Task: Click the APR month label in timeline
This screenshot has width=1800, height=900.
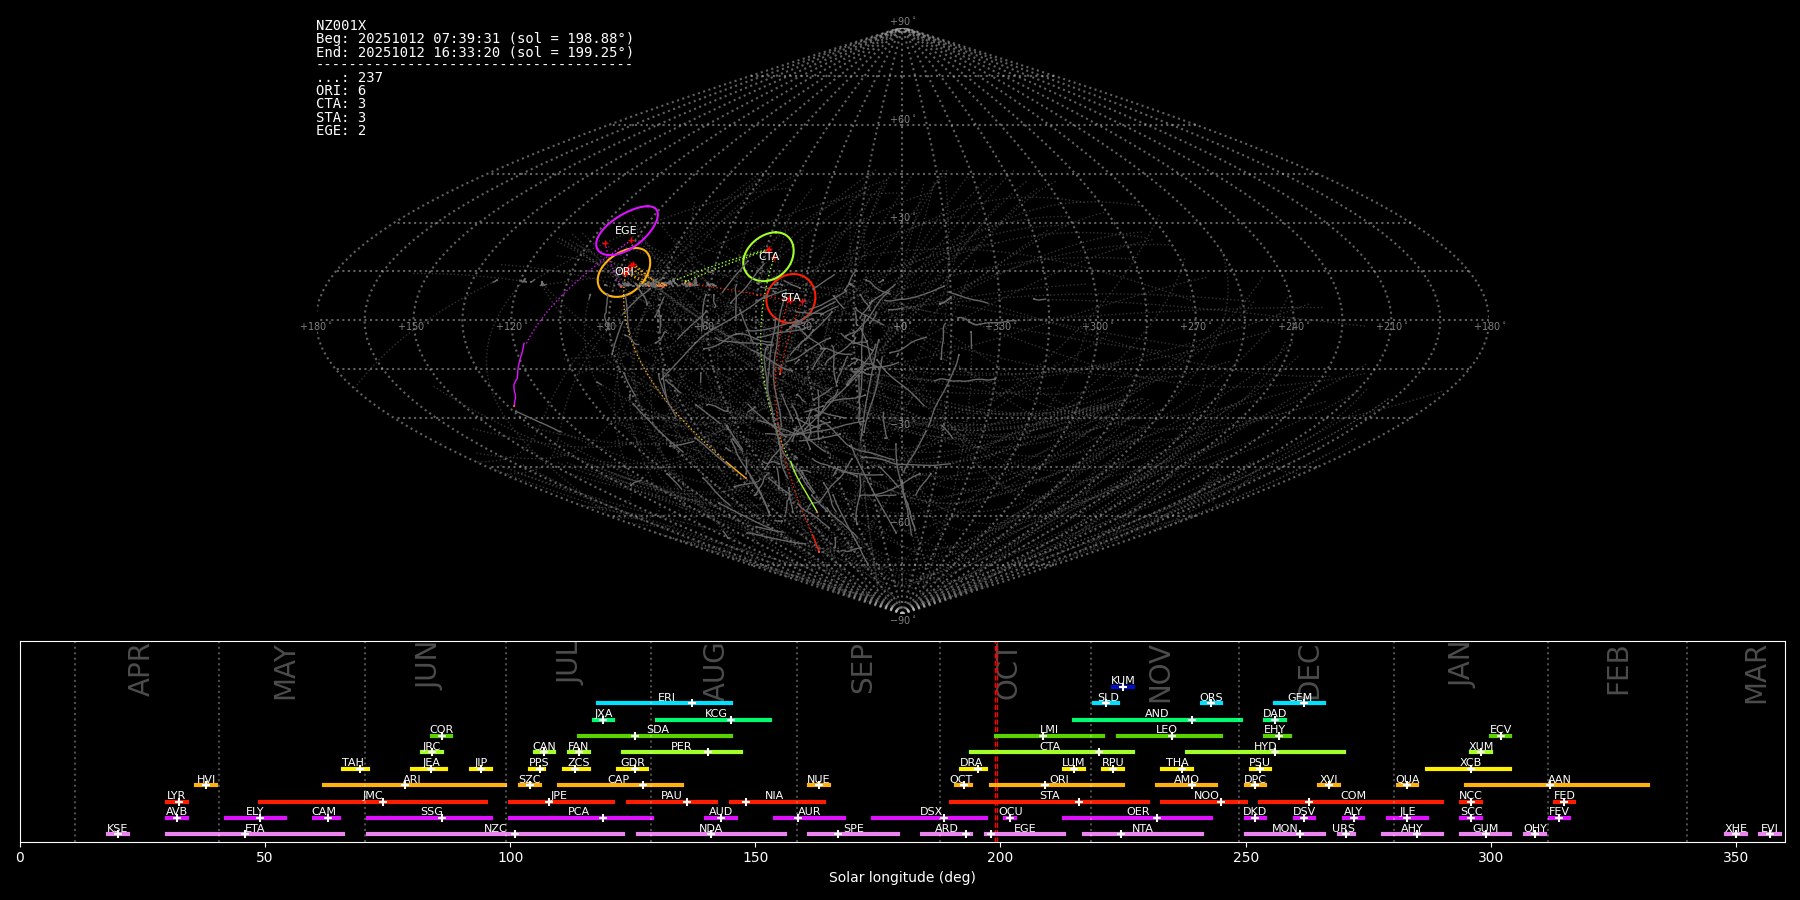Action: tap(140, 670)
